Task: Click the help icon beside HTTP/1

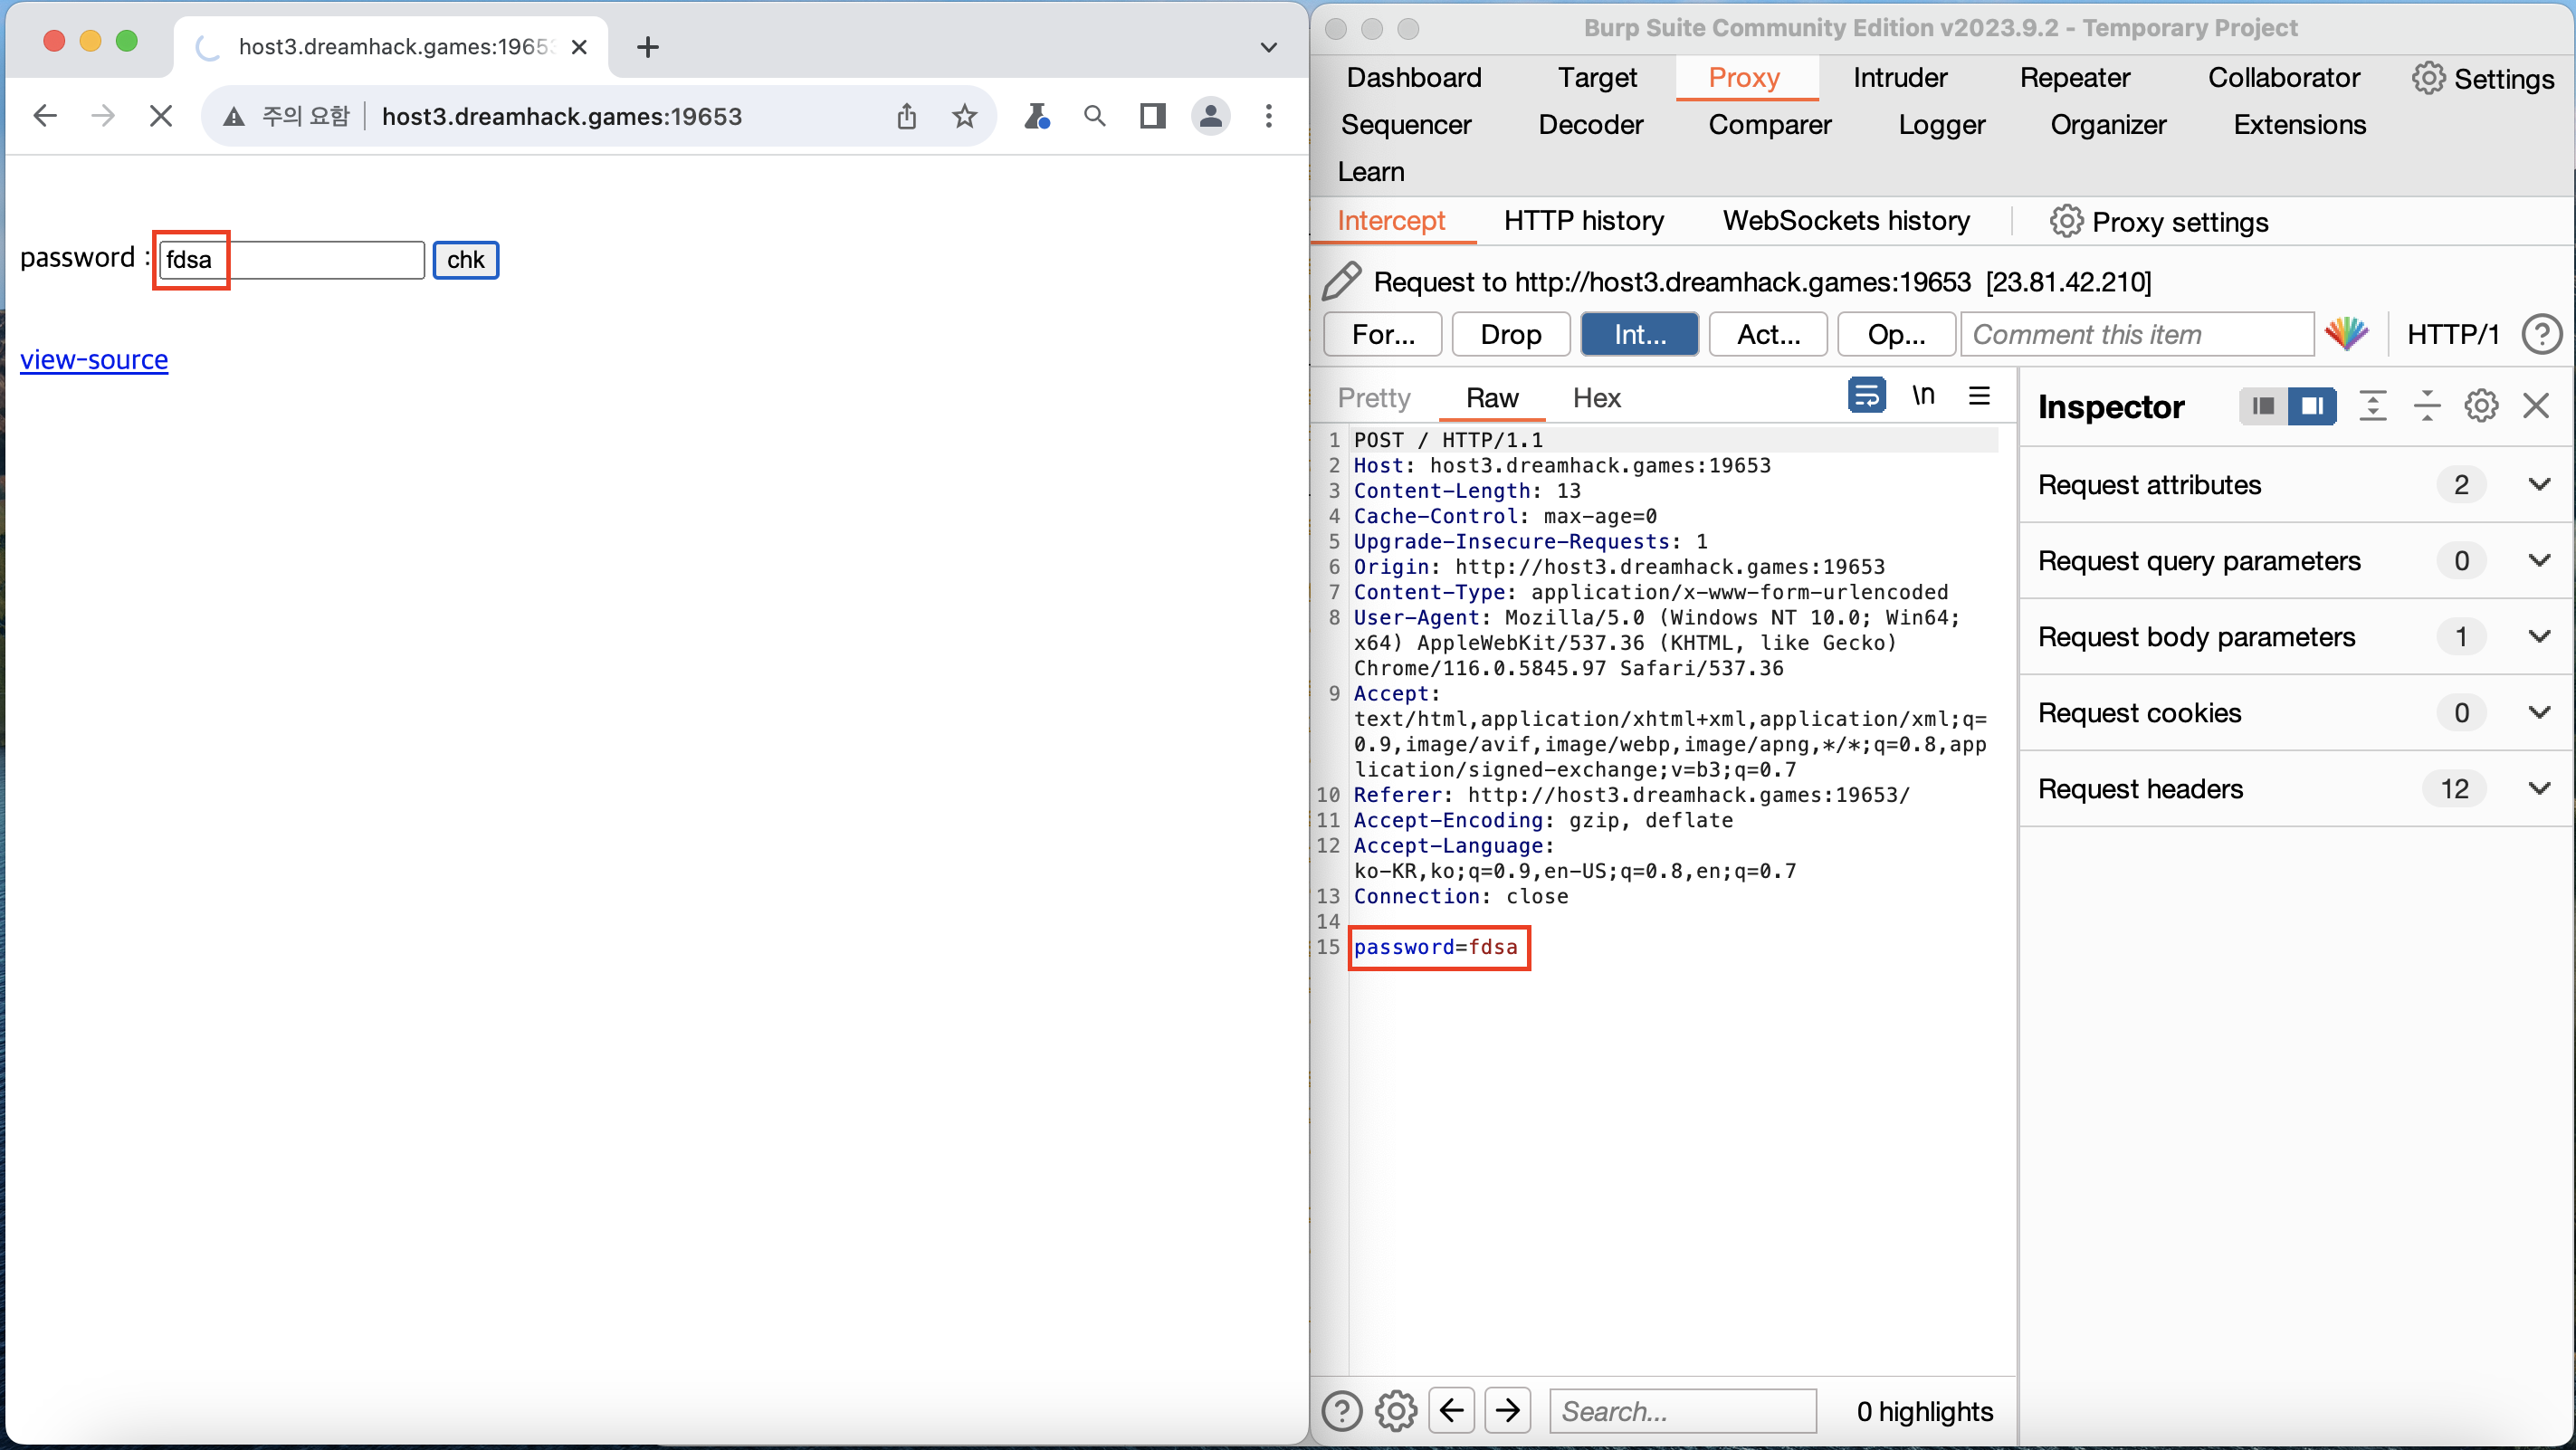Action: click(x=2541, y=334)
